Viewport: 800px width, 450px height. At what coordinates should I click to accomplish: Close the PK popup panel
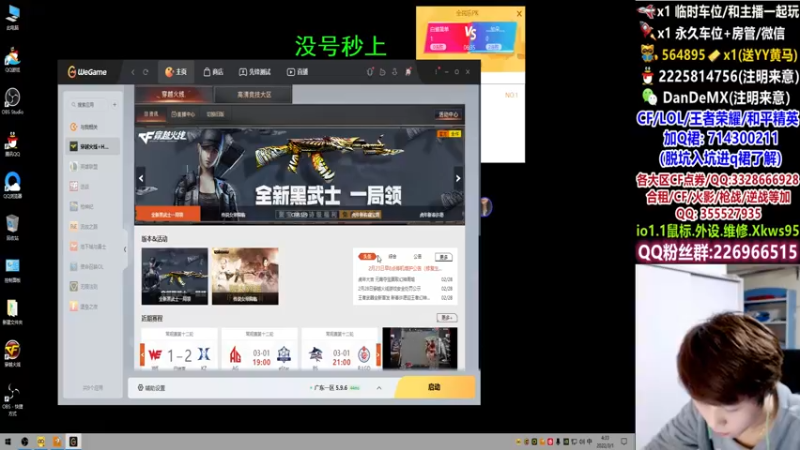(x=519, y=14)
